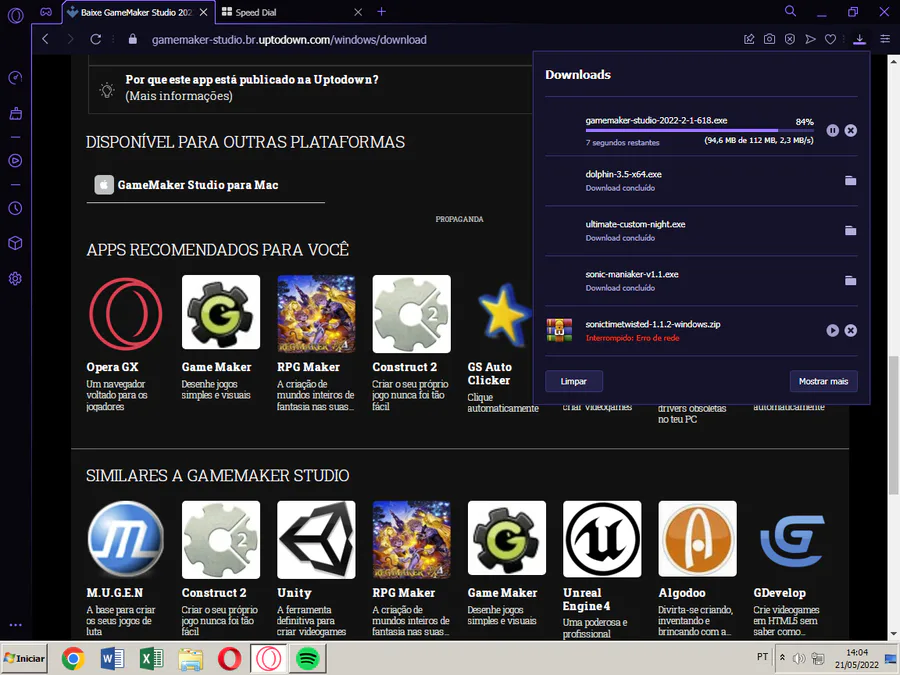Add page to bookmarks heart icon
The width and height of the screenshot is (900, 675).
tap(830, 39)
